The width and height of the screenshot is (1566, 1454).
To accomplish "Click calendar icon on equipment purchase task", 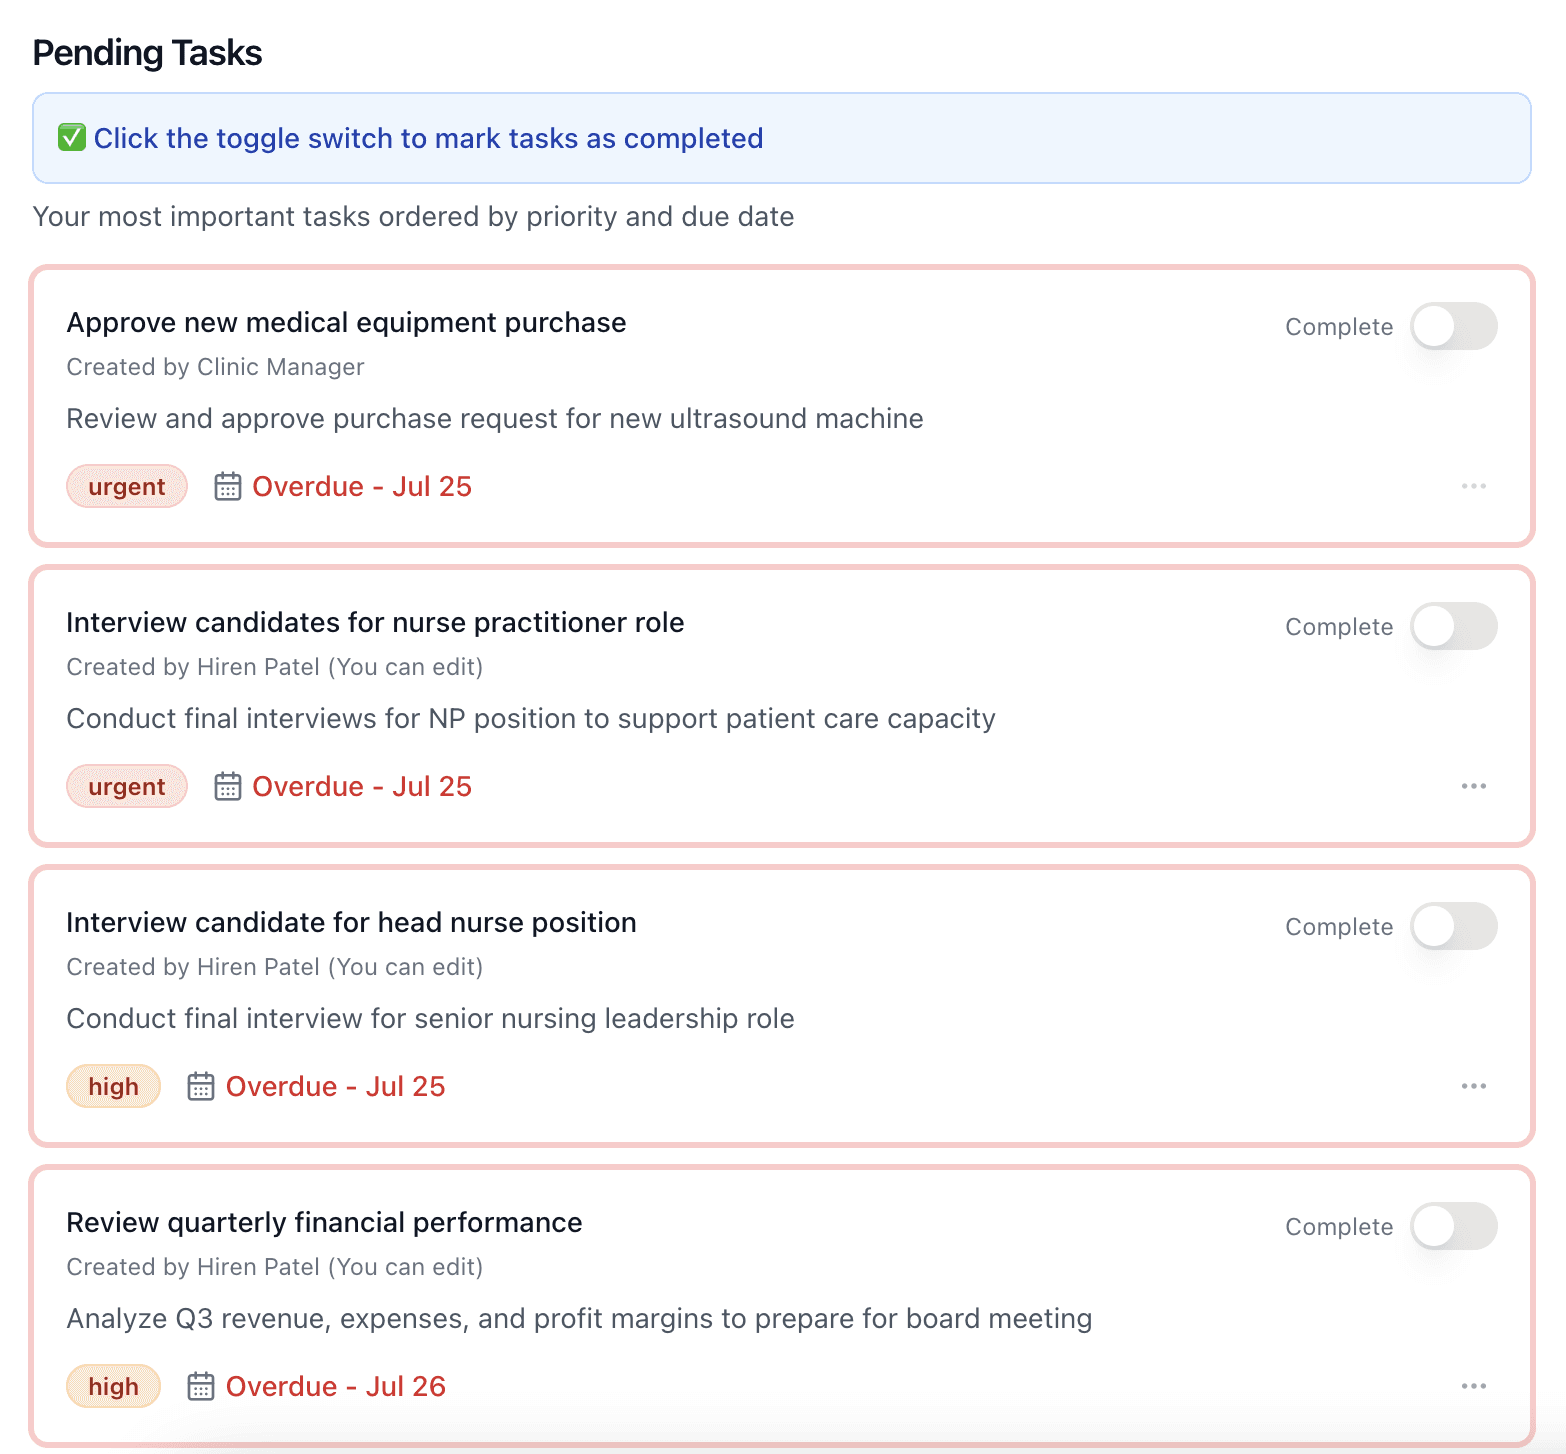I will pos(228,487).
